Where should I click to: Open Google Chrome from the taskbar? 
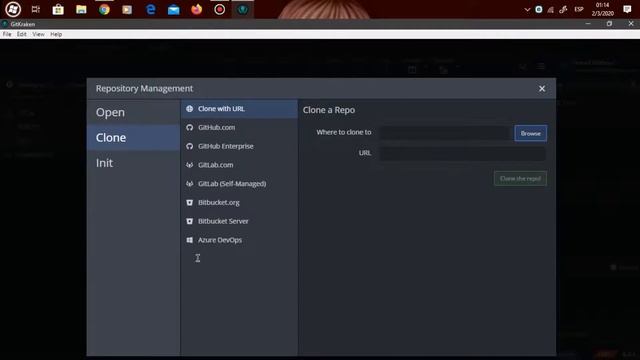(x=104, y=9)
